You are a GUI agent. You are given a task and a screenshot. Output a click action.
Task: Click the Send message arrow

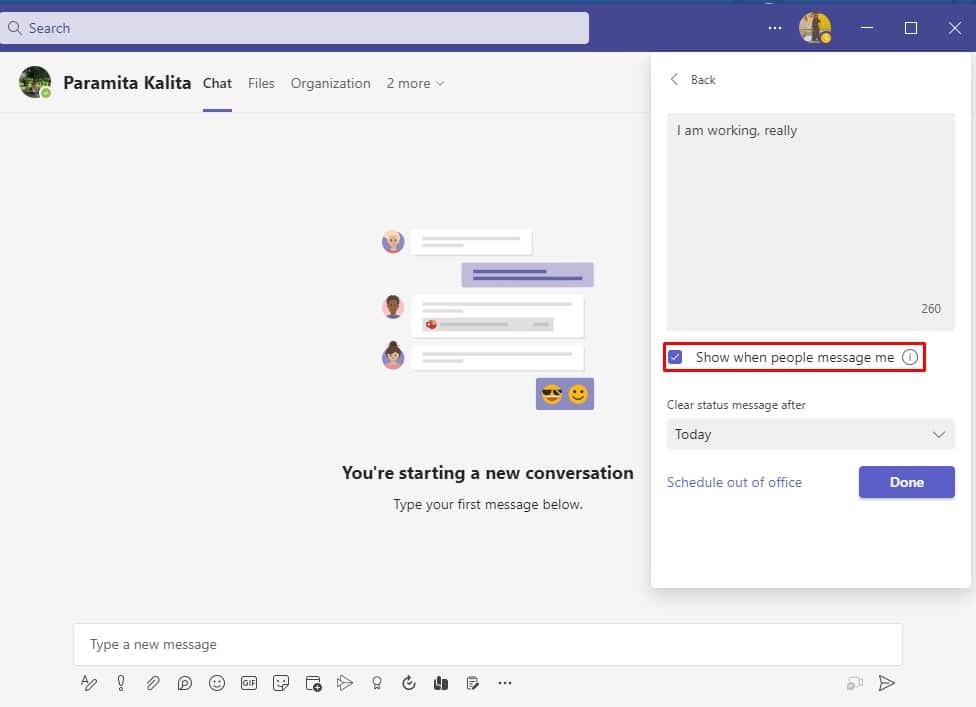click(x=886, y=683)
